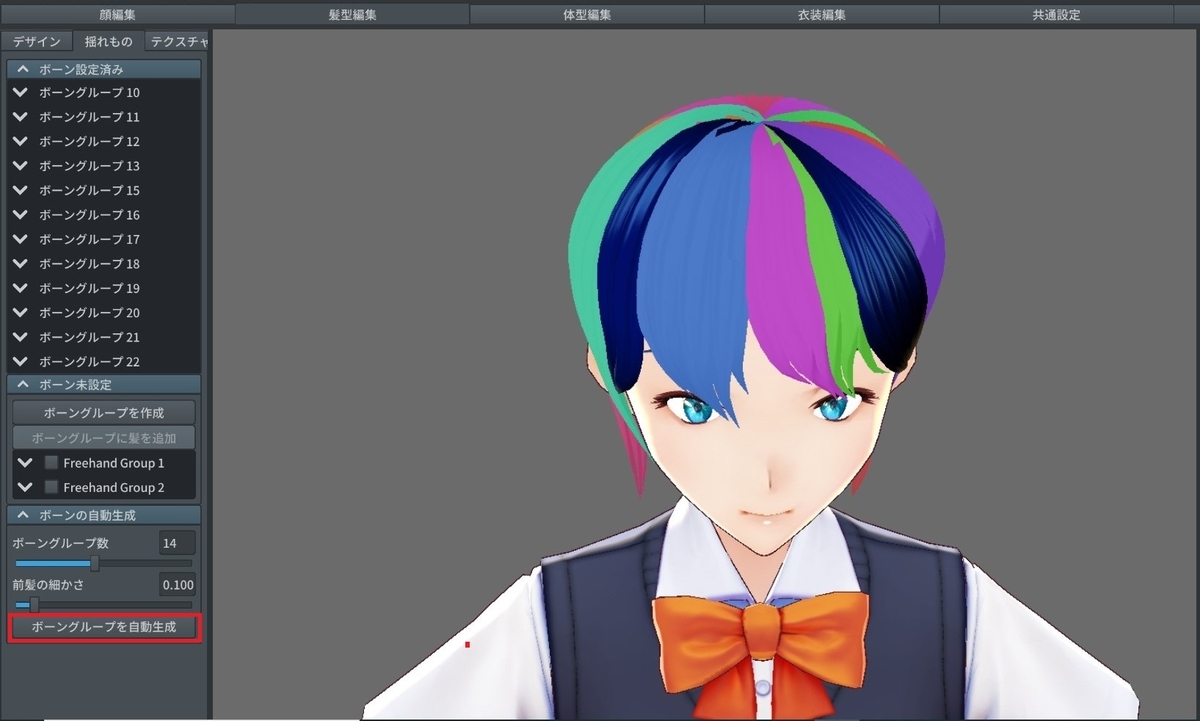Expand ボーングループ 11 chevron

pyautogui.click(x=20, y=117)
